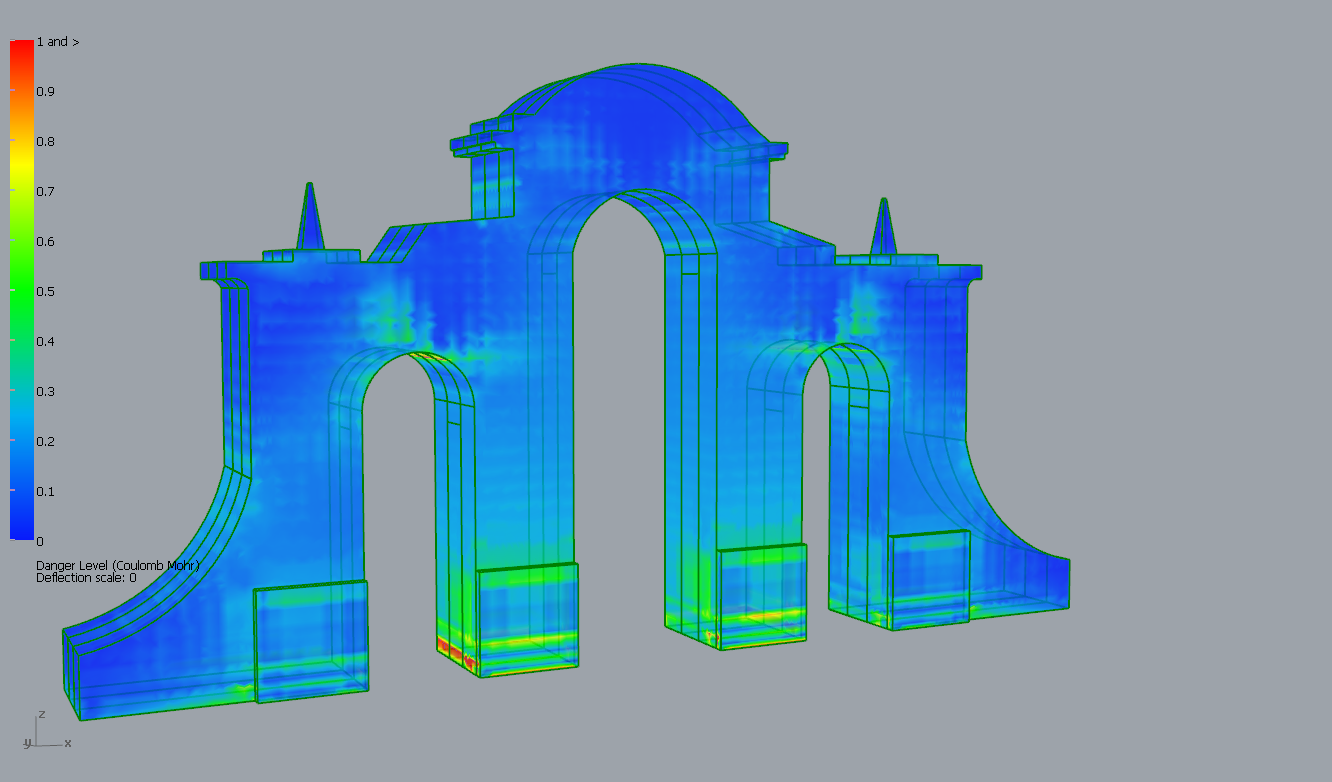This screenshot has height=782, width=1332.
Task: Click the "Danger Level (Coulomb Mohr)" caption
Action: click(x=118, y=566)
